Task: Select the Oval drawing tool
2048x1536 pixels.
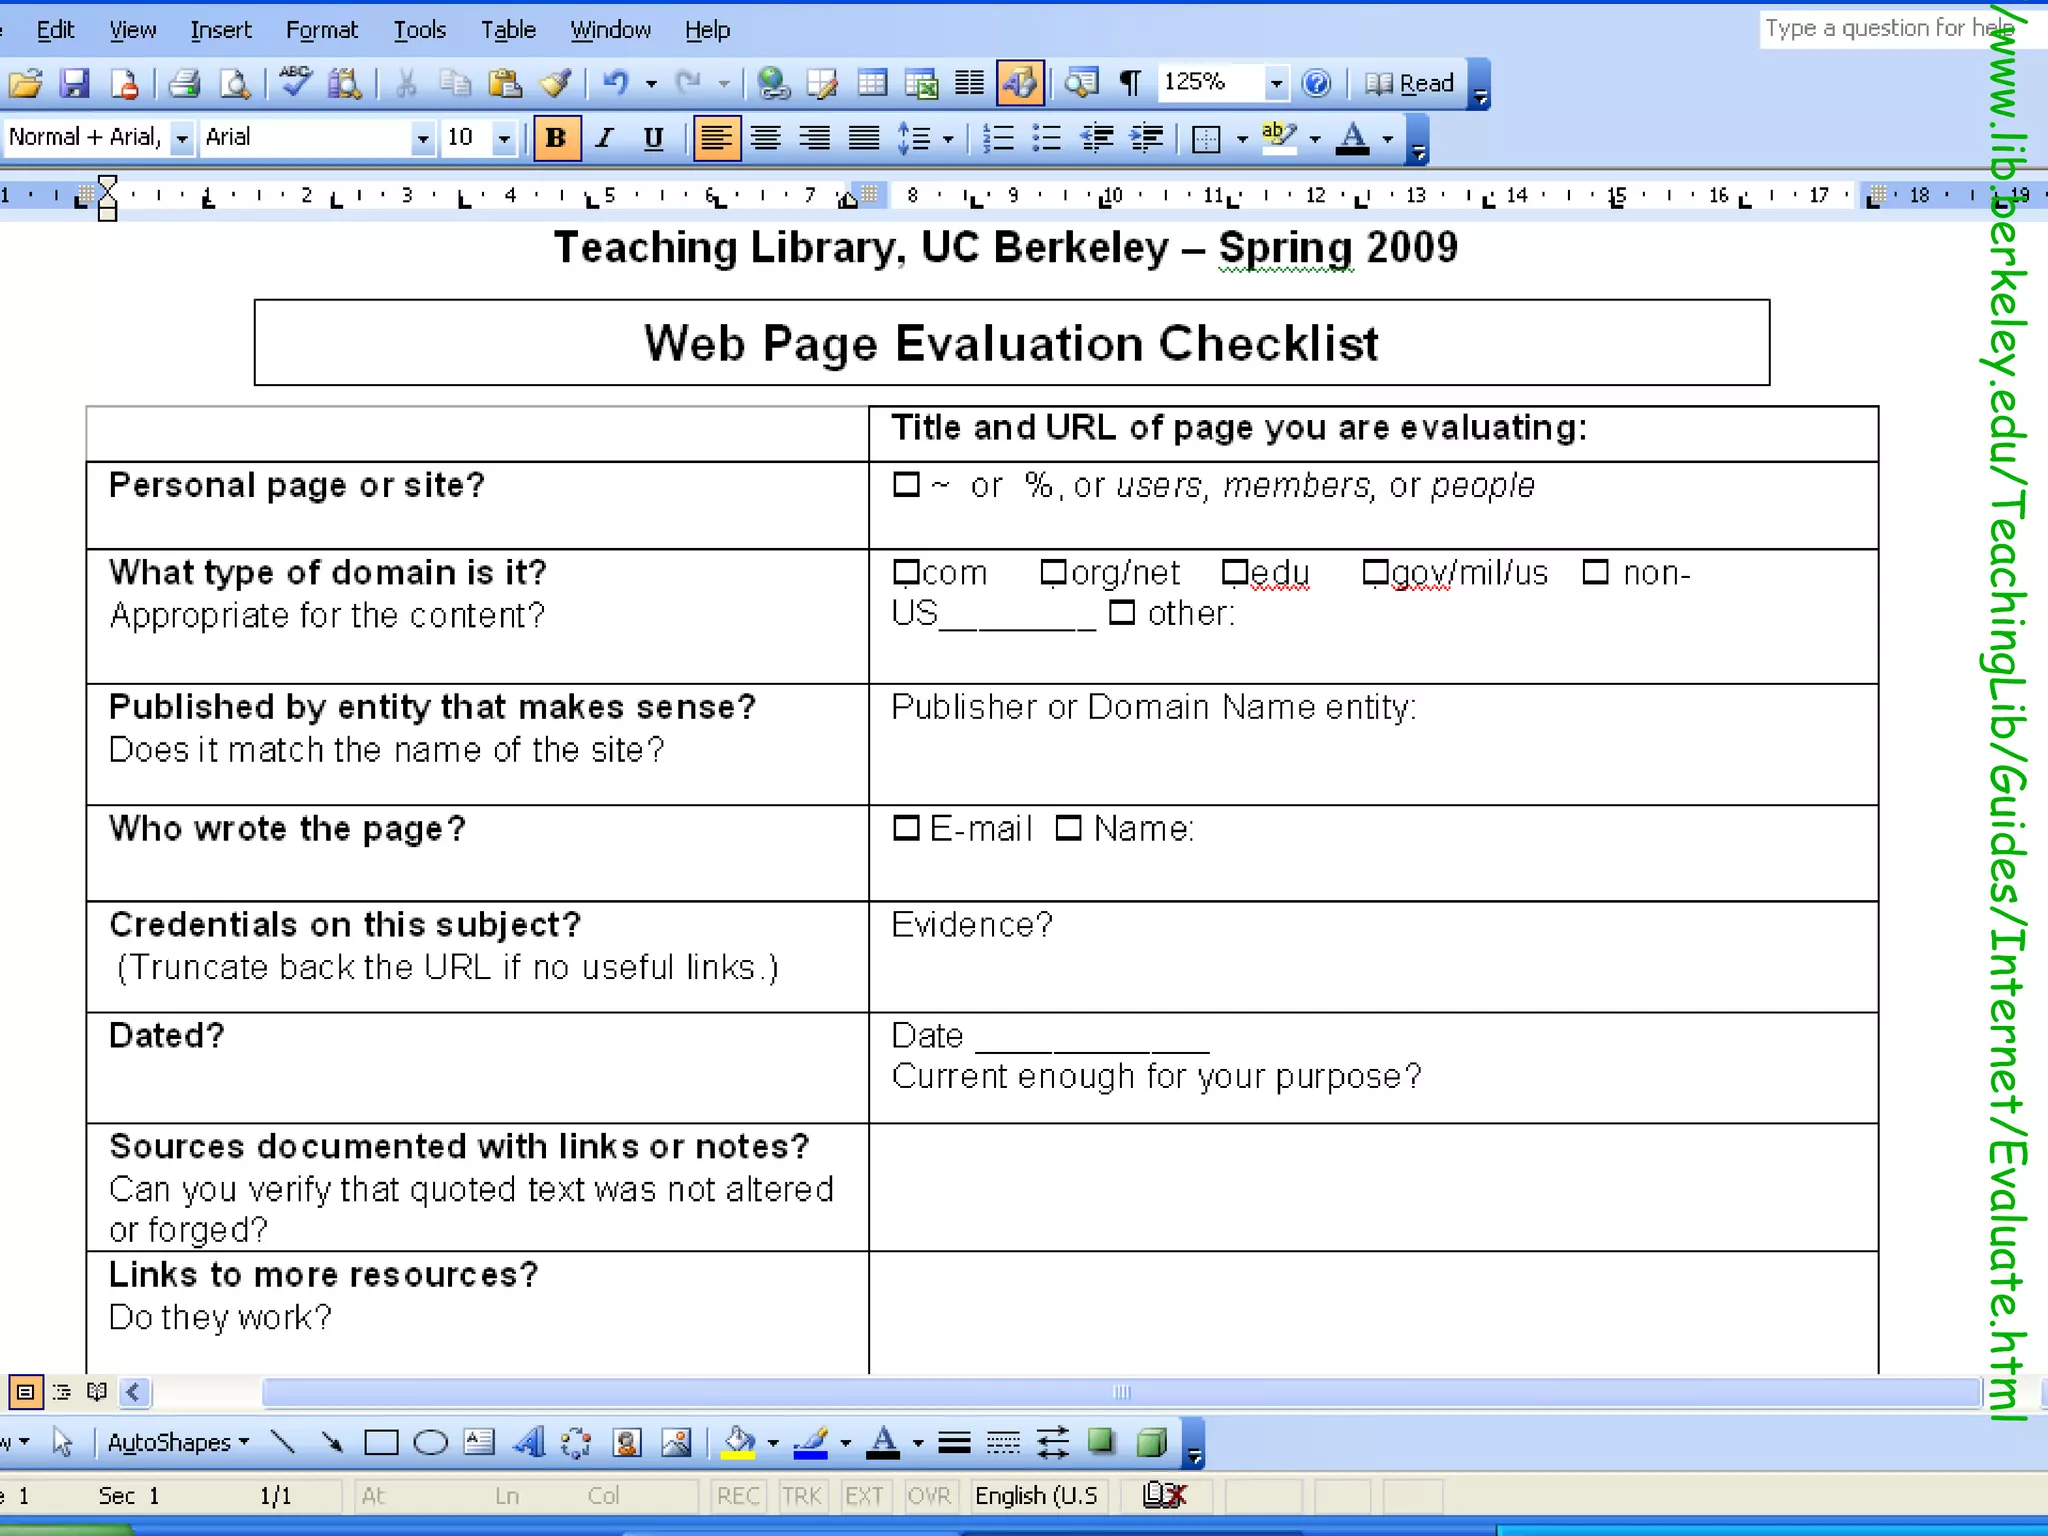Action: [430, 1442]
